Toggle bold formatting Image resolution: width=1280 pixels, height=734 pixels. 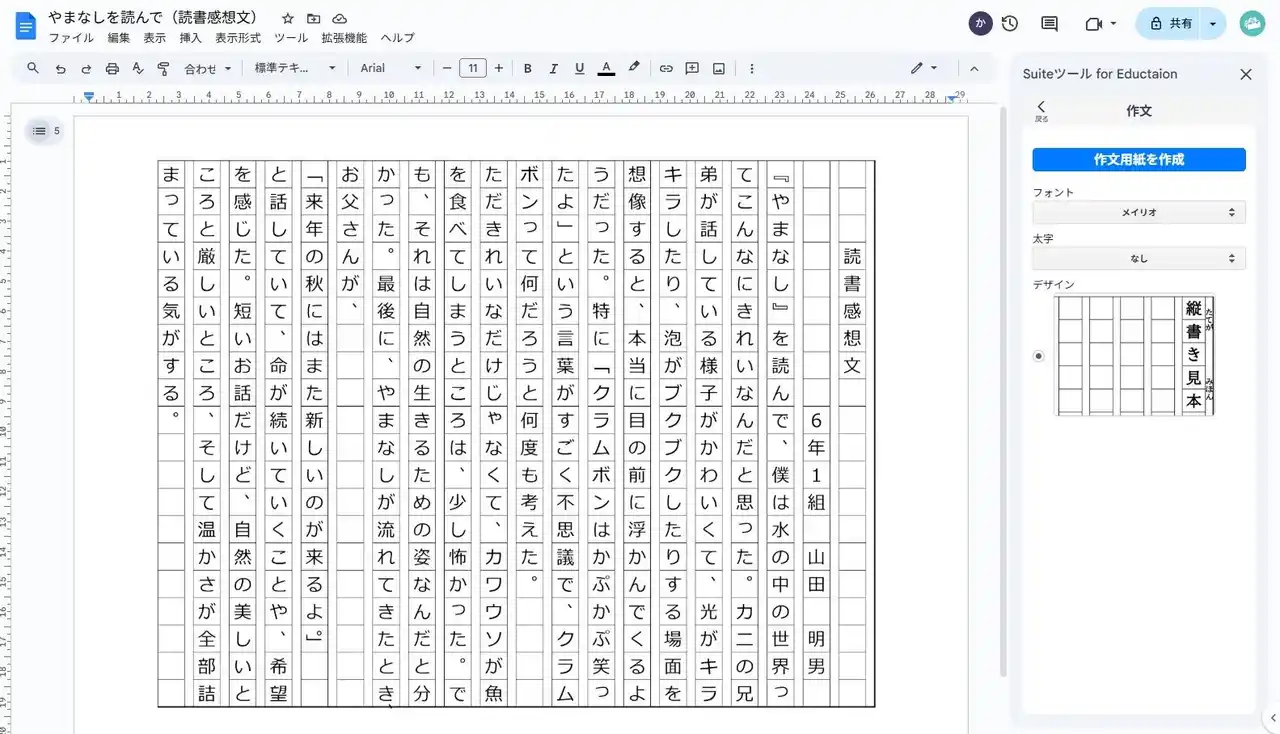coord(527,68)
